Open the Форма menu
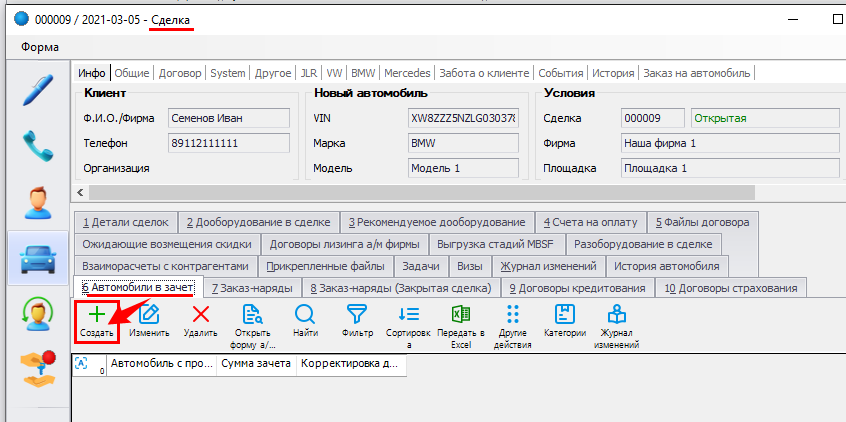This screenshot has width=846, height=422. point(39,48)
